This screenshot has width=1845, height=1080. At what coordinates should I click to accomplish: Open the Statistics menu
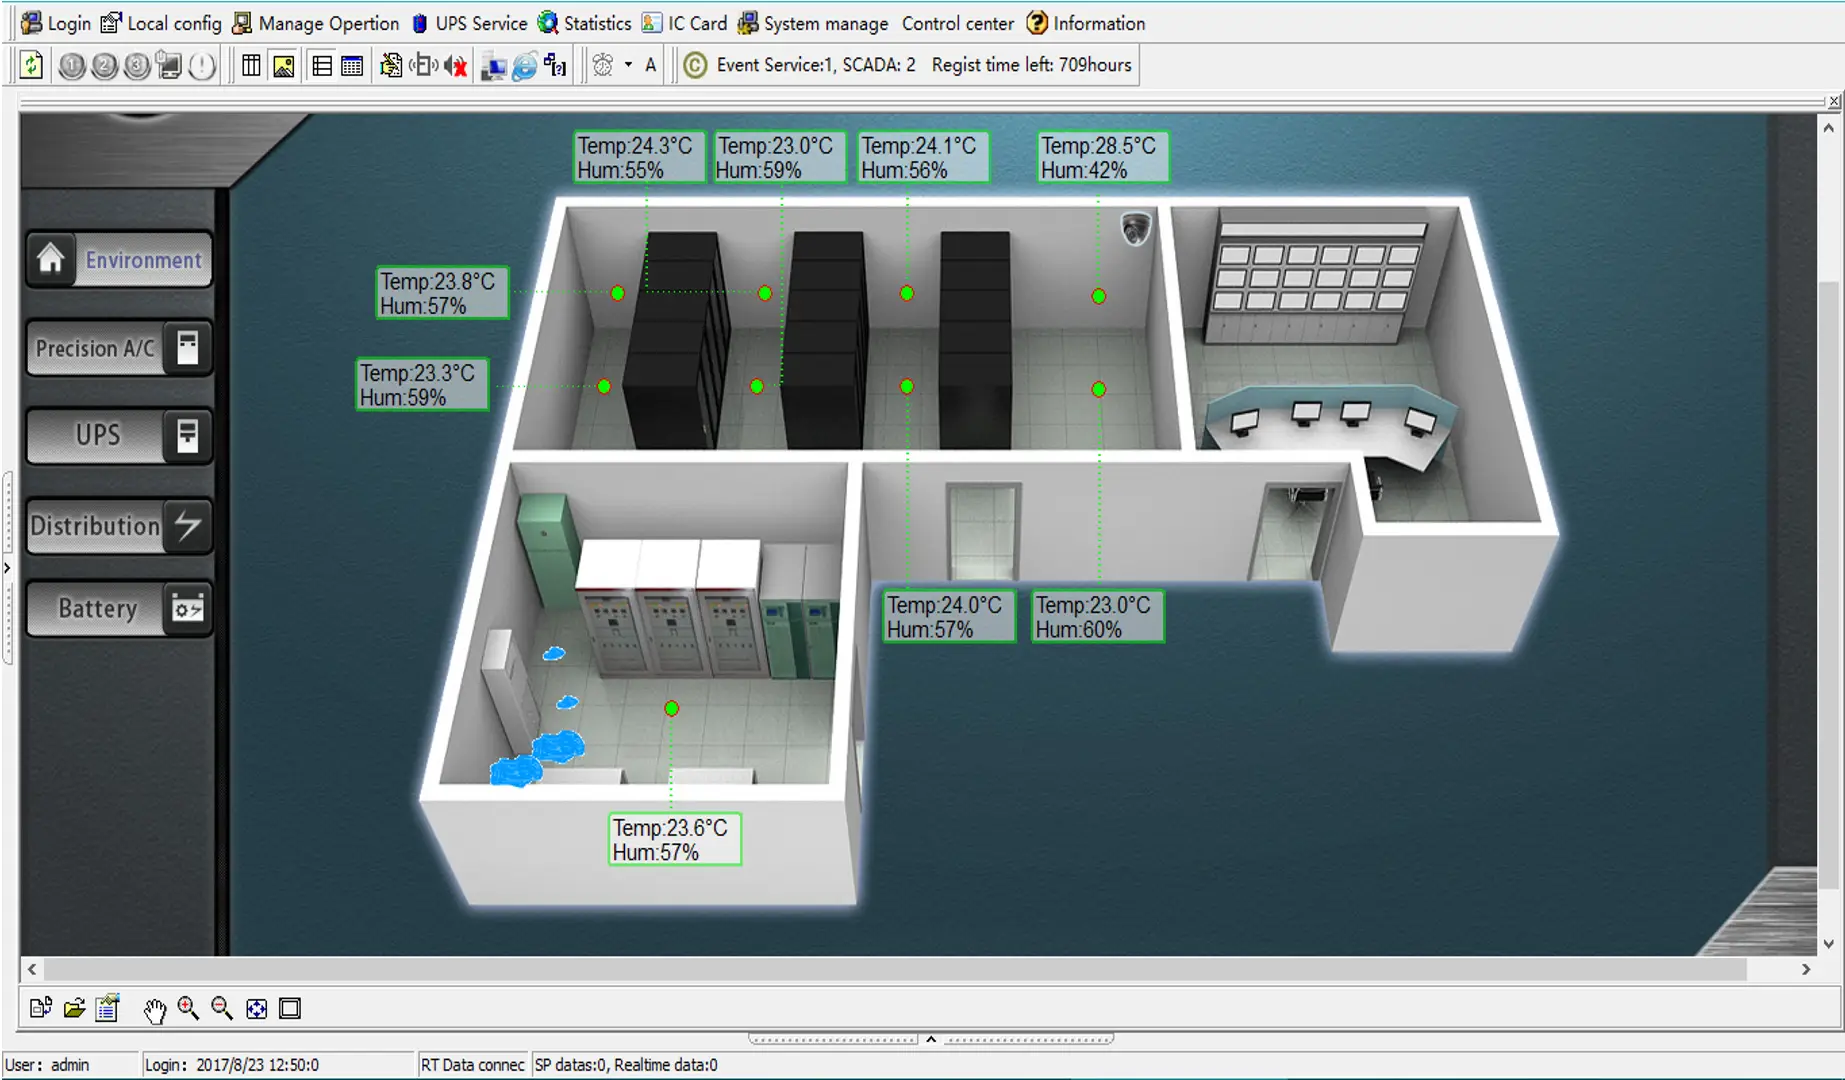point(584,23)
